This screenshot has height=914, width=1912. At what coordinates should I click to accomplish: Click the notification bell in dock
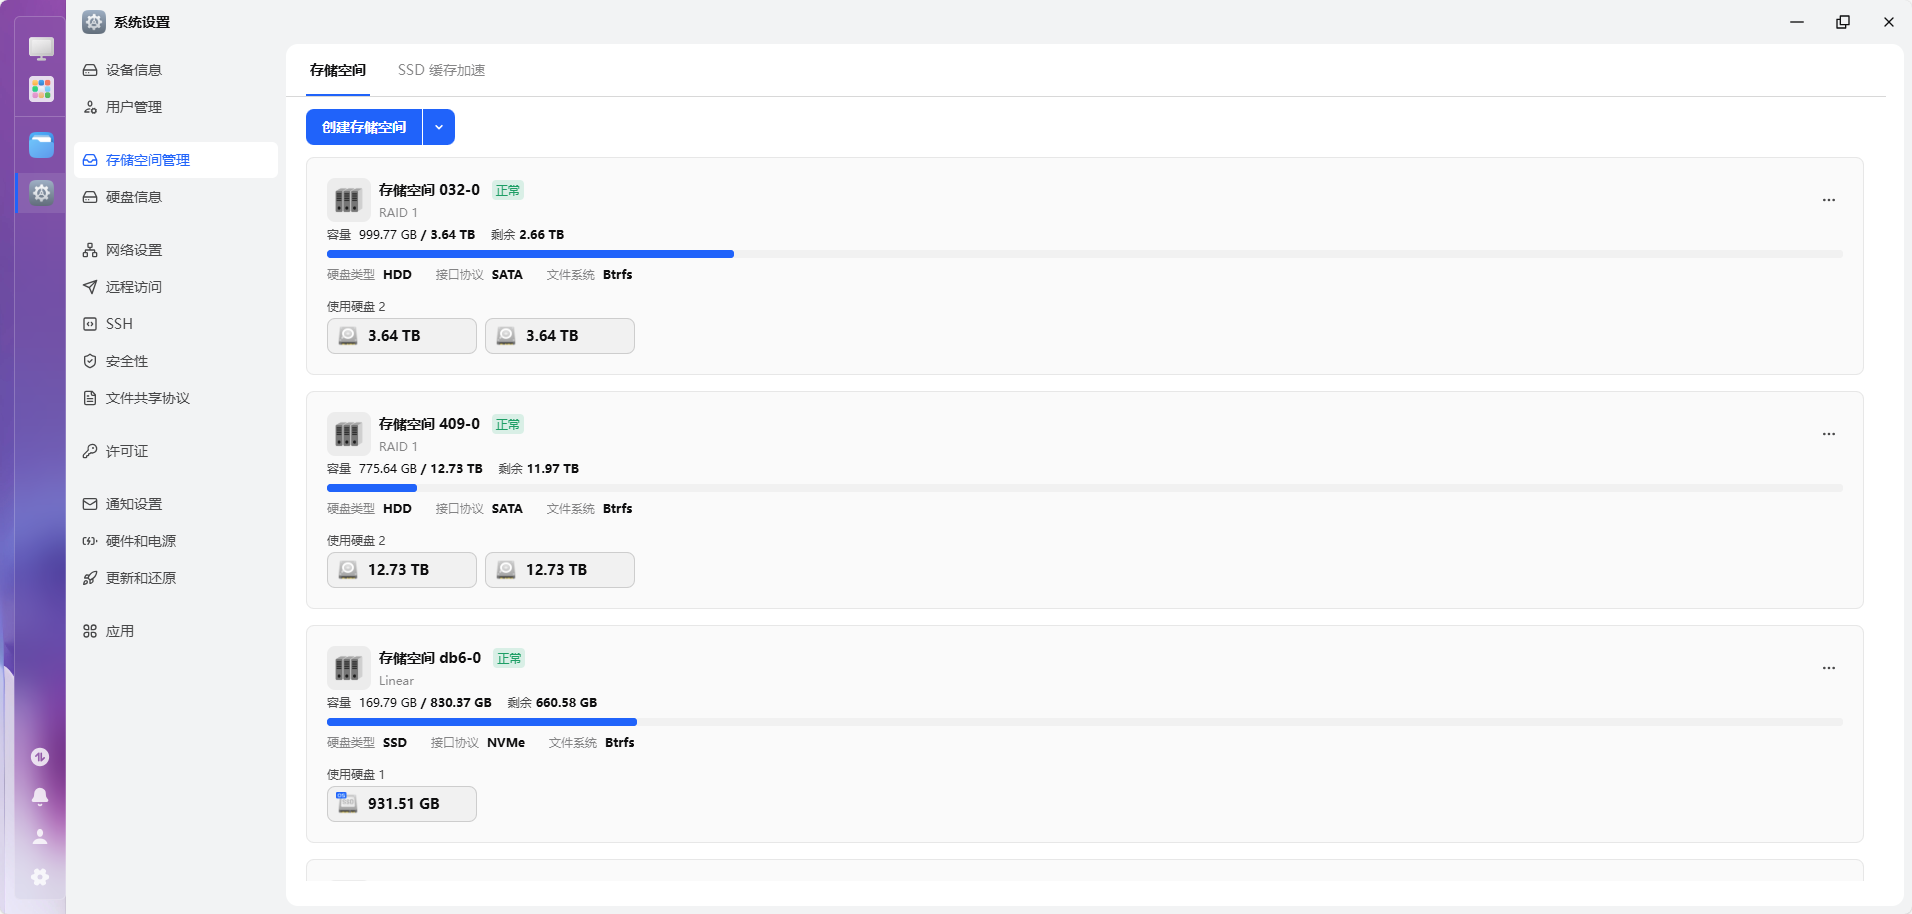[x=40, y=797]
